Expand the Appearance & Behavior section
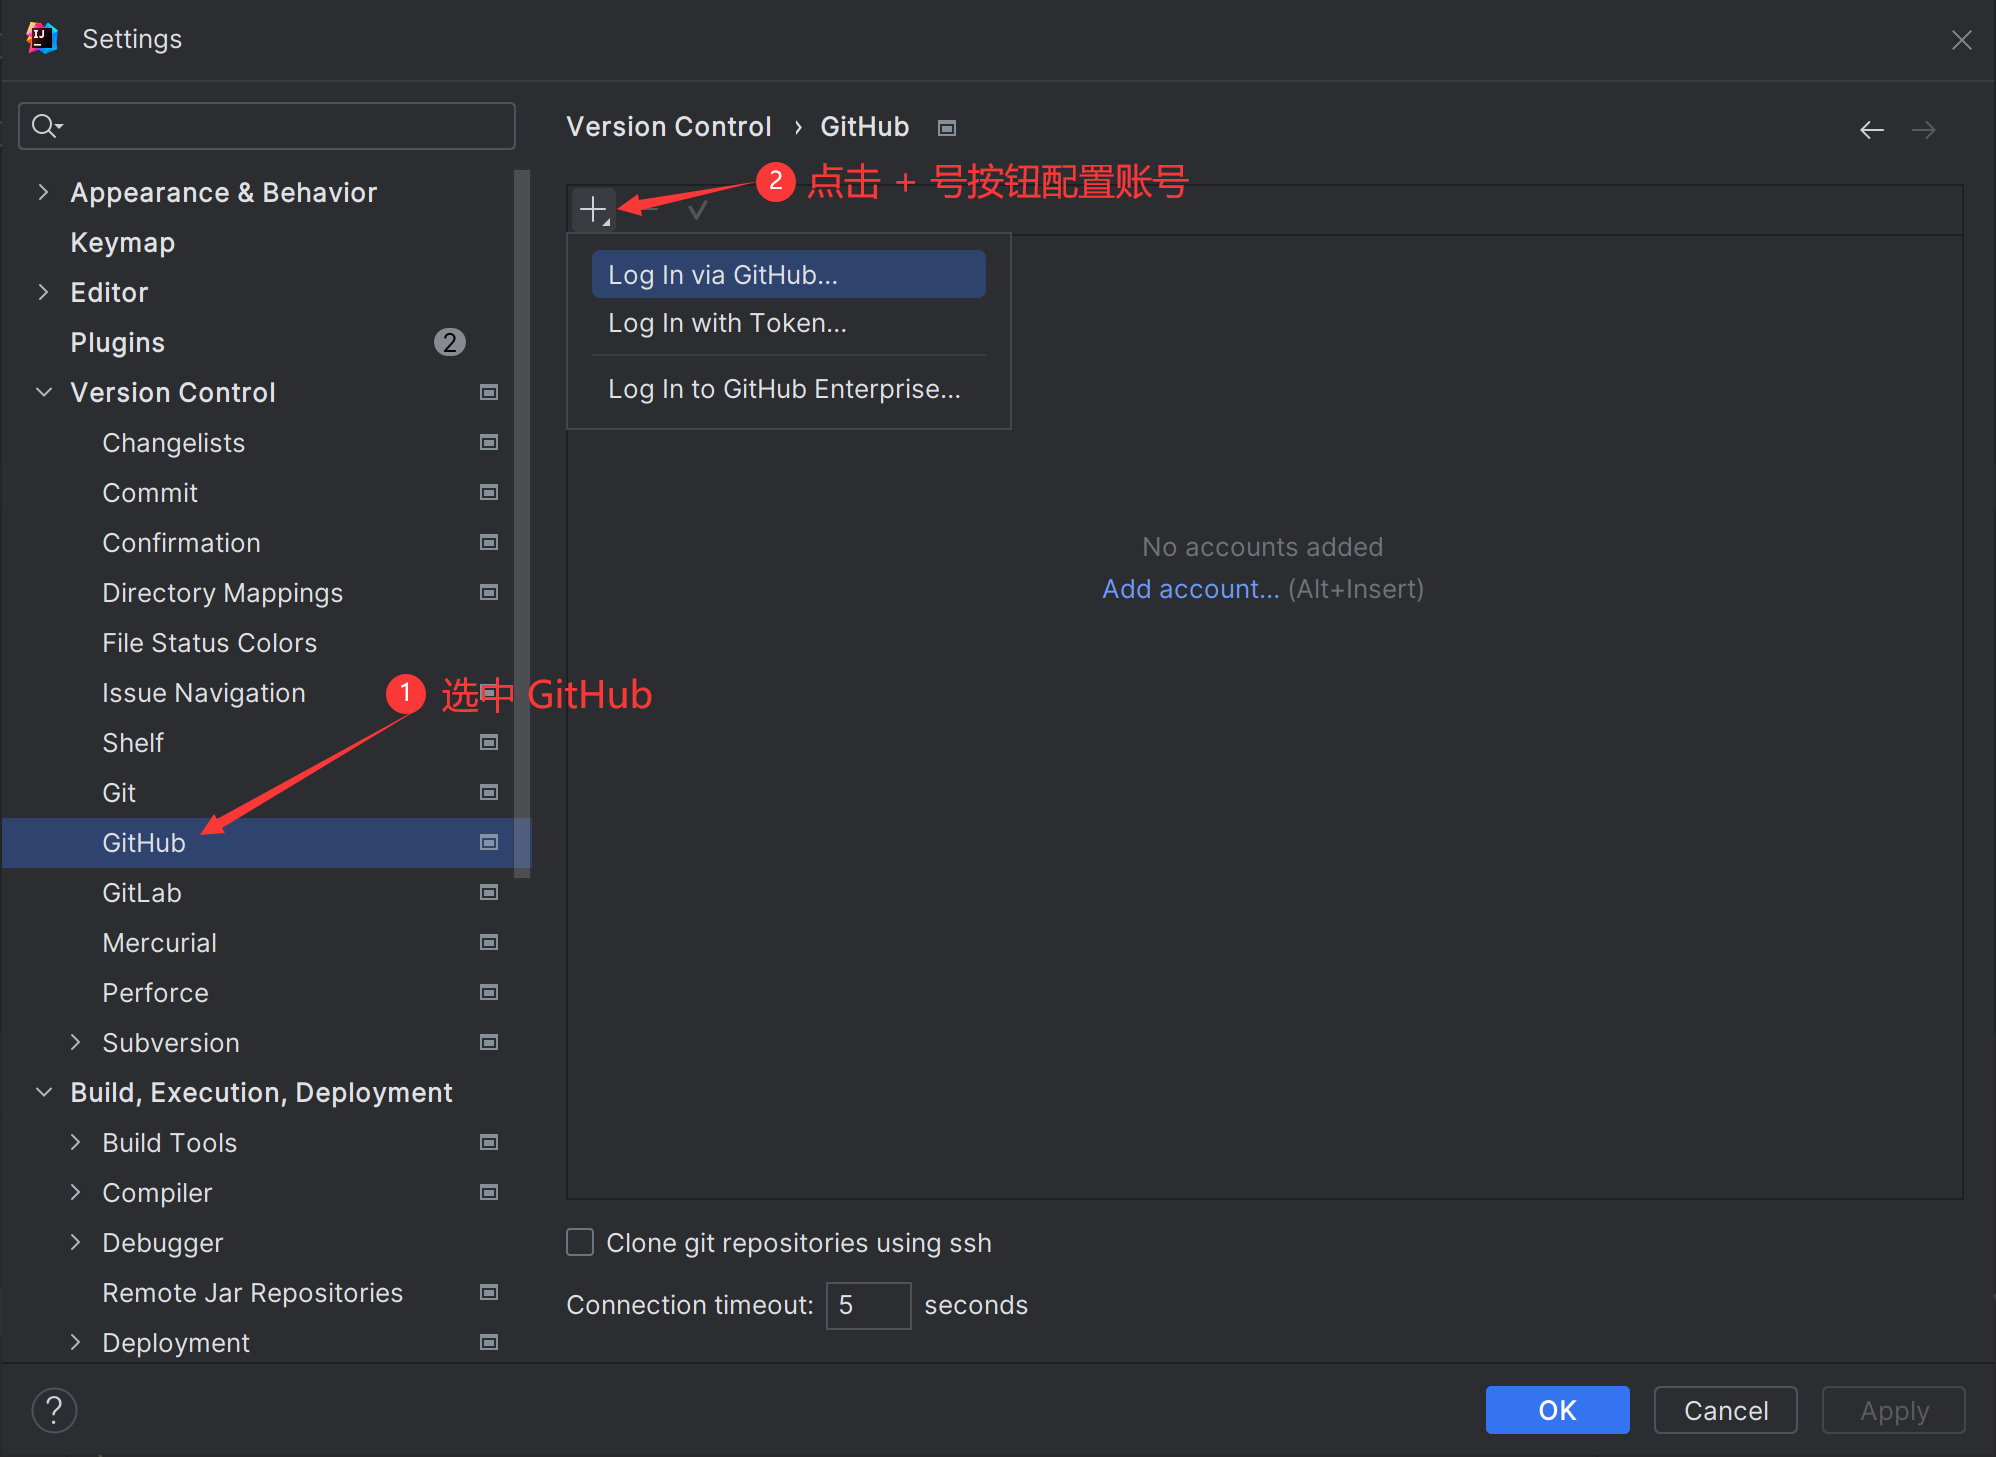The image size is (1996, 1457). 43,192
